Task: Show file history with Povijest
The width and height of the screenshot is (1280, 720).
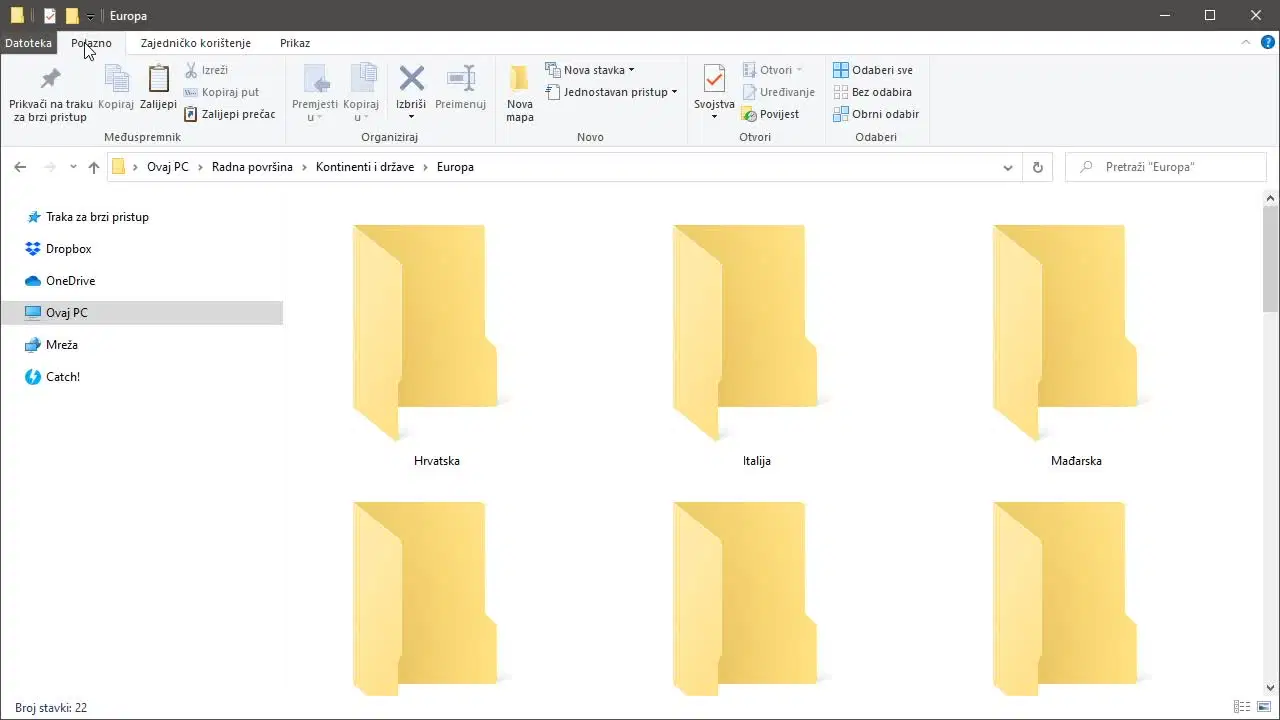Action: (x=770, y=114)
